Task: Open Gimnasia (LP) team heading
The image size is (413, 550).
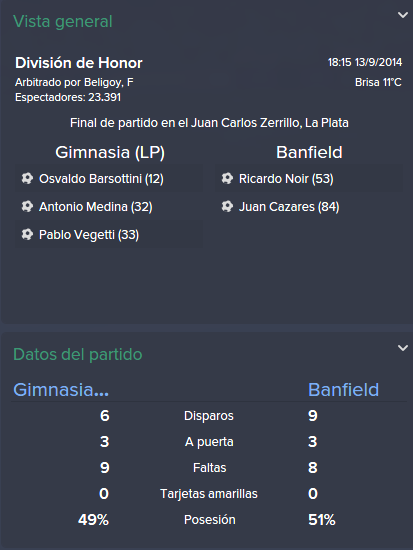Action: 110,153
